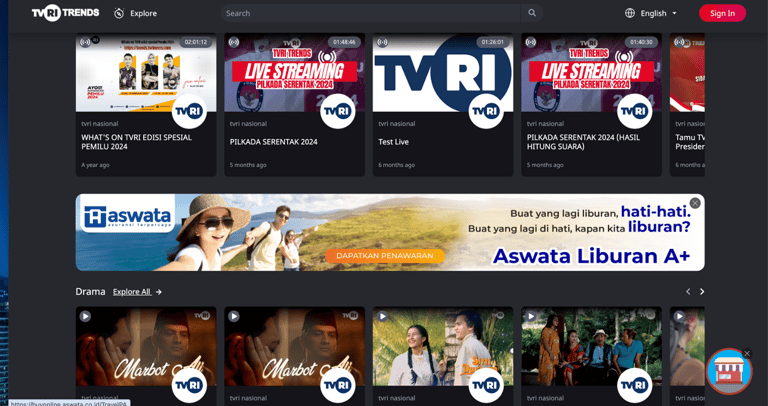Image resolution: width=768 pixels, height=406 pixels.
Task: Open the 01:48:46 Pilkada Serentak 2024 thumbnail
Action: pos(294,72)
